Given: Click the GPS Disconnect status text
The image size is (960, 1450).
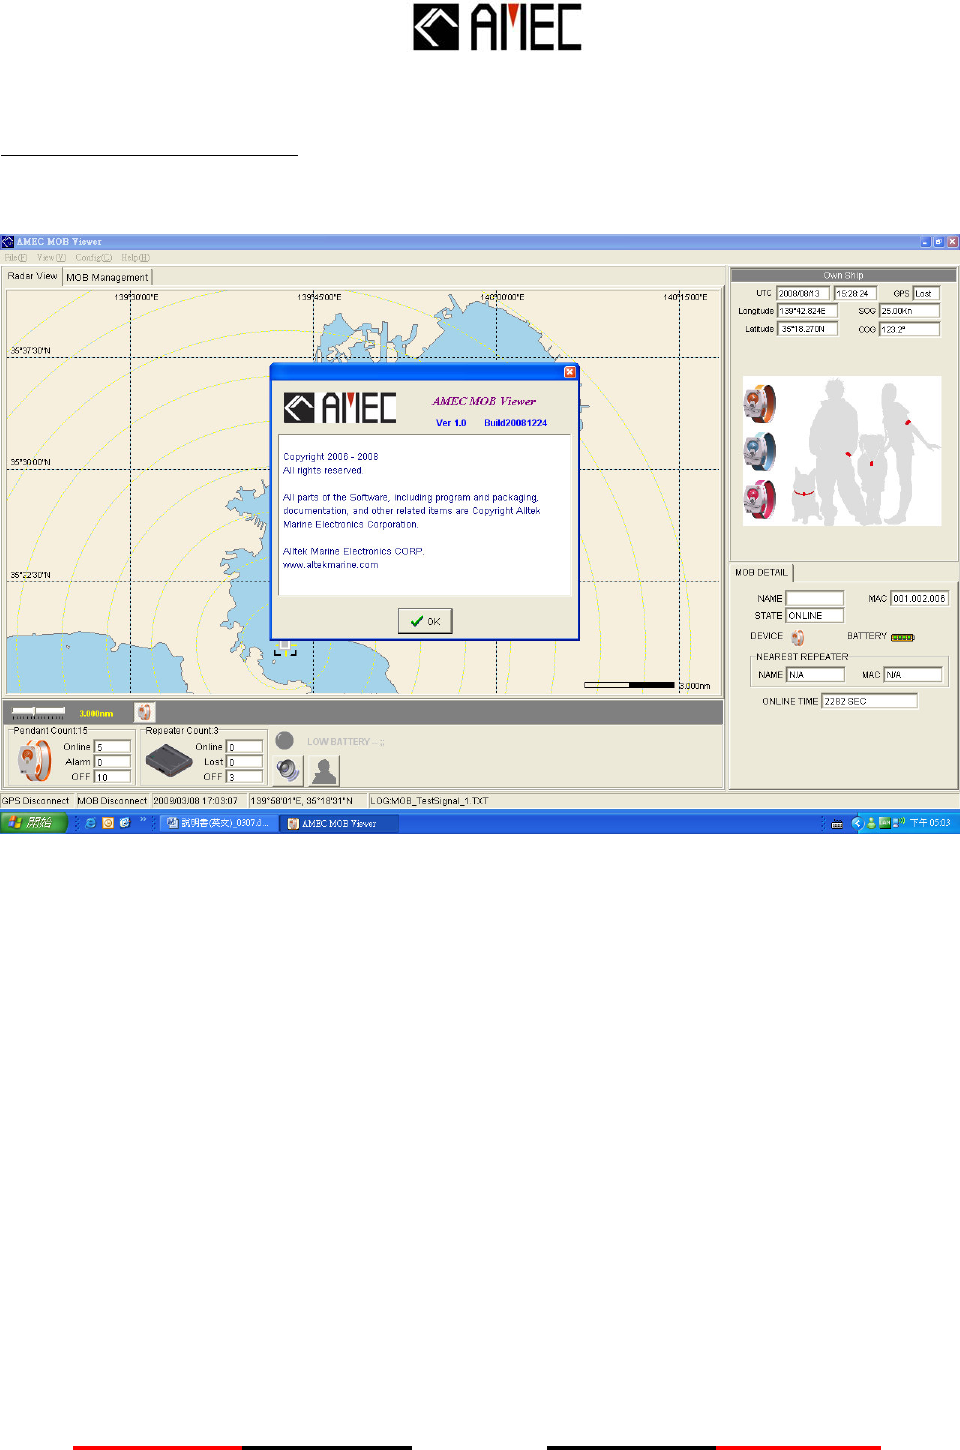Looking at the screenshot, I should click(x=36, y=801).
